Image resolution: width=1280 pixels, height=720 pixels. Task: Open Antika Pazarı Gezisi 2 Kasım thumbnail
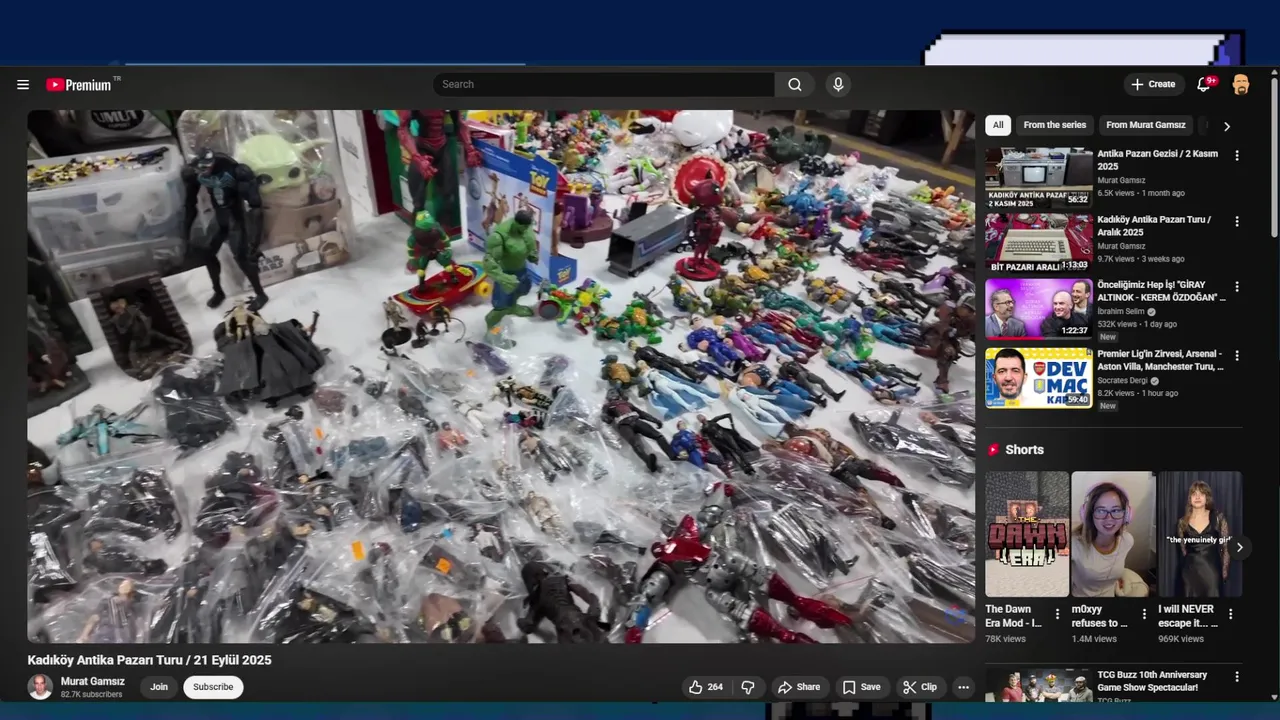point(1039,178)
